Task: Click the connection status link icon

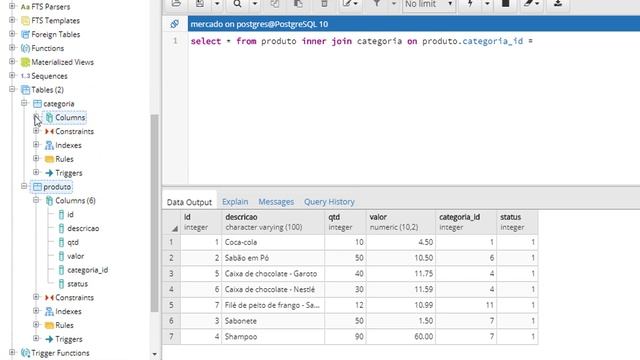Action: tap(175, 24)
